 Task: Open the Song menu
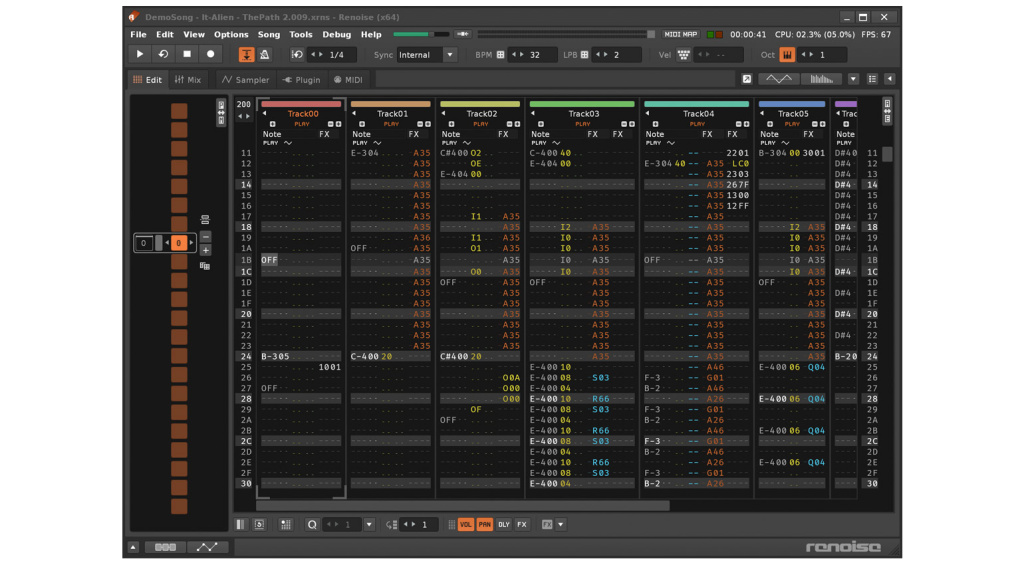[x=268, y=35]
